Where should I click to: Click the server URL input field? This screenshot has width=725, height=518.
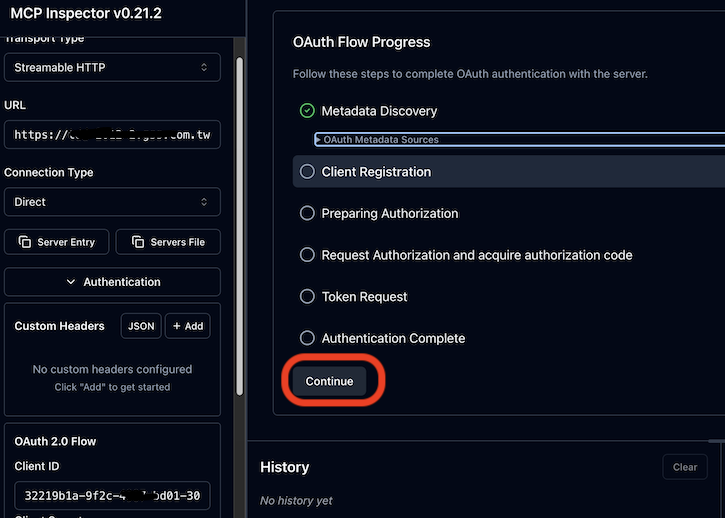[x=112, y=134]
